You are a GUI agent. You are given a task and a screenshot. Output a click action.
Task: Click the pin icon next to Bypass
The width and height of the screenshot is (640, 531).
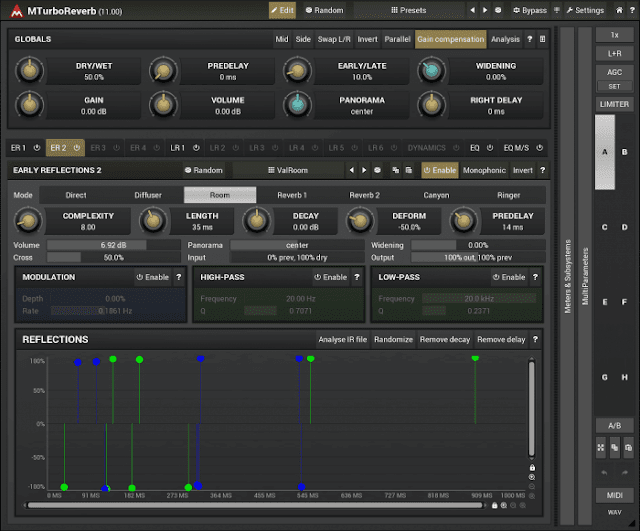pyautogui.click(x=557, y=10)
